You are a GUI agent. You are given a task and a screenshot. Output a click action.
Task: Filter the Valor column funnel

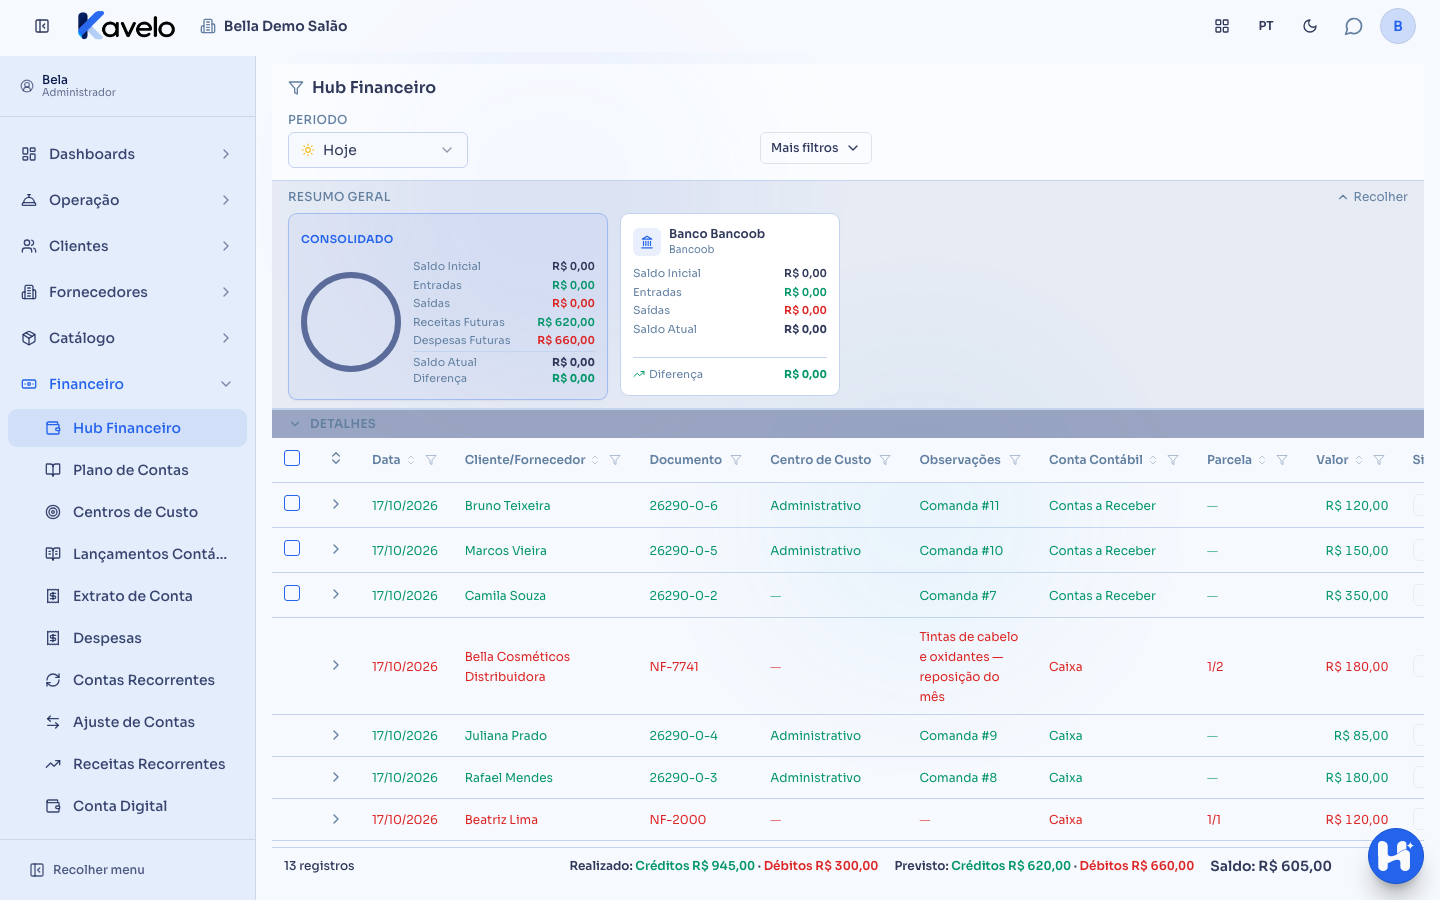pos(1379,460)
